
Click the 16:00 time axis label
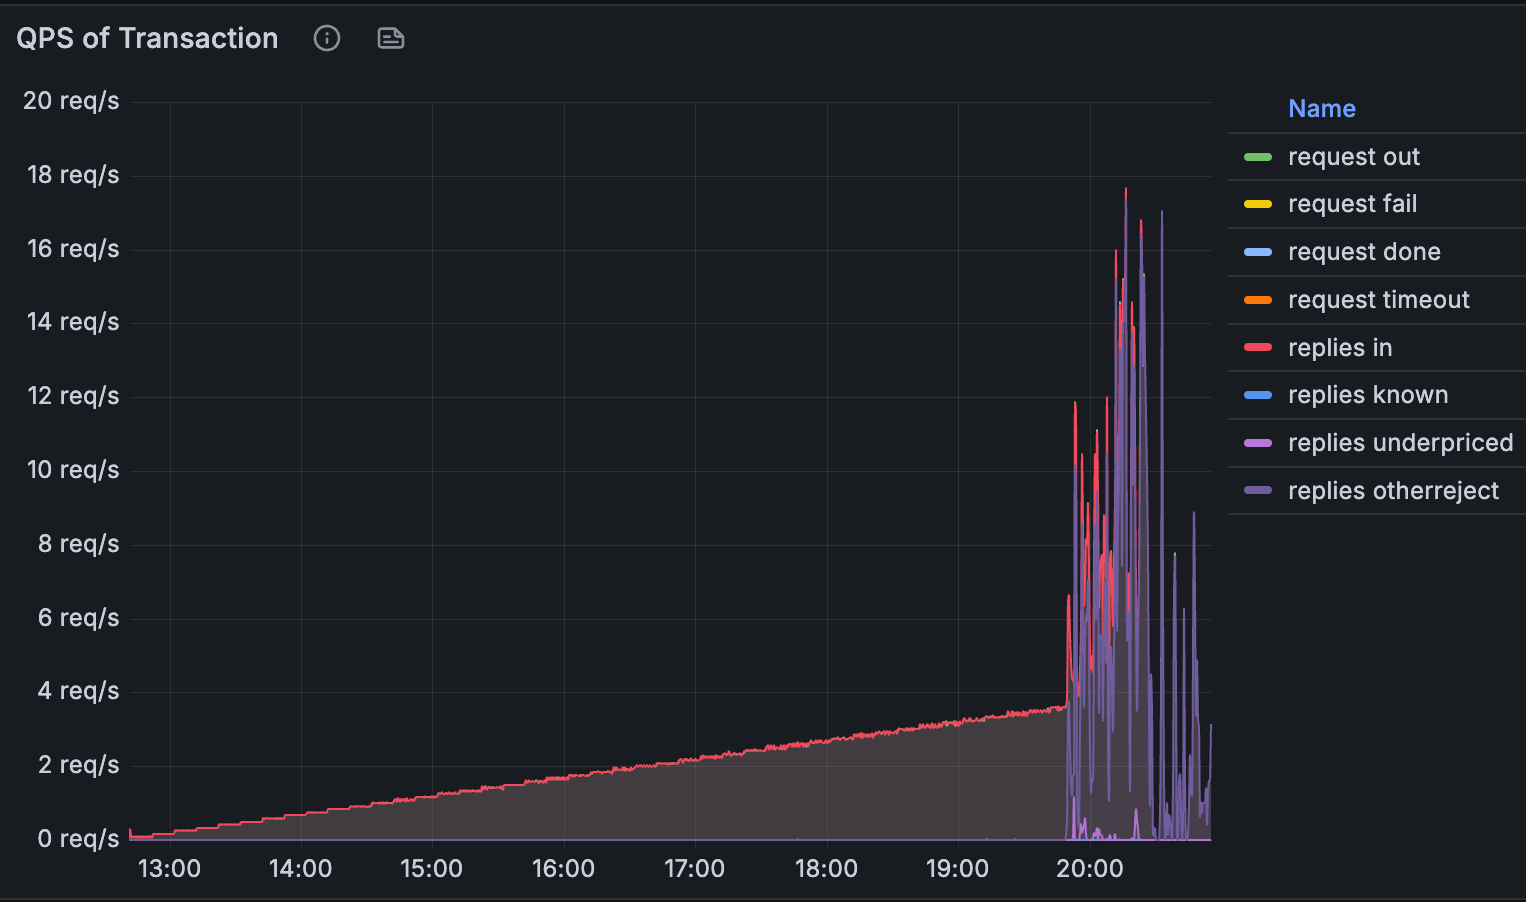pos(563,868)
